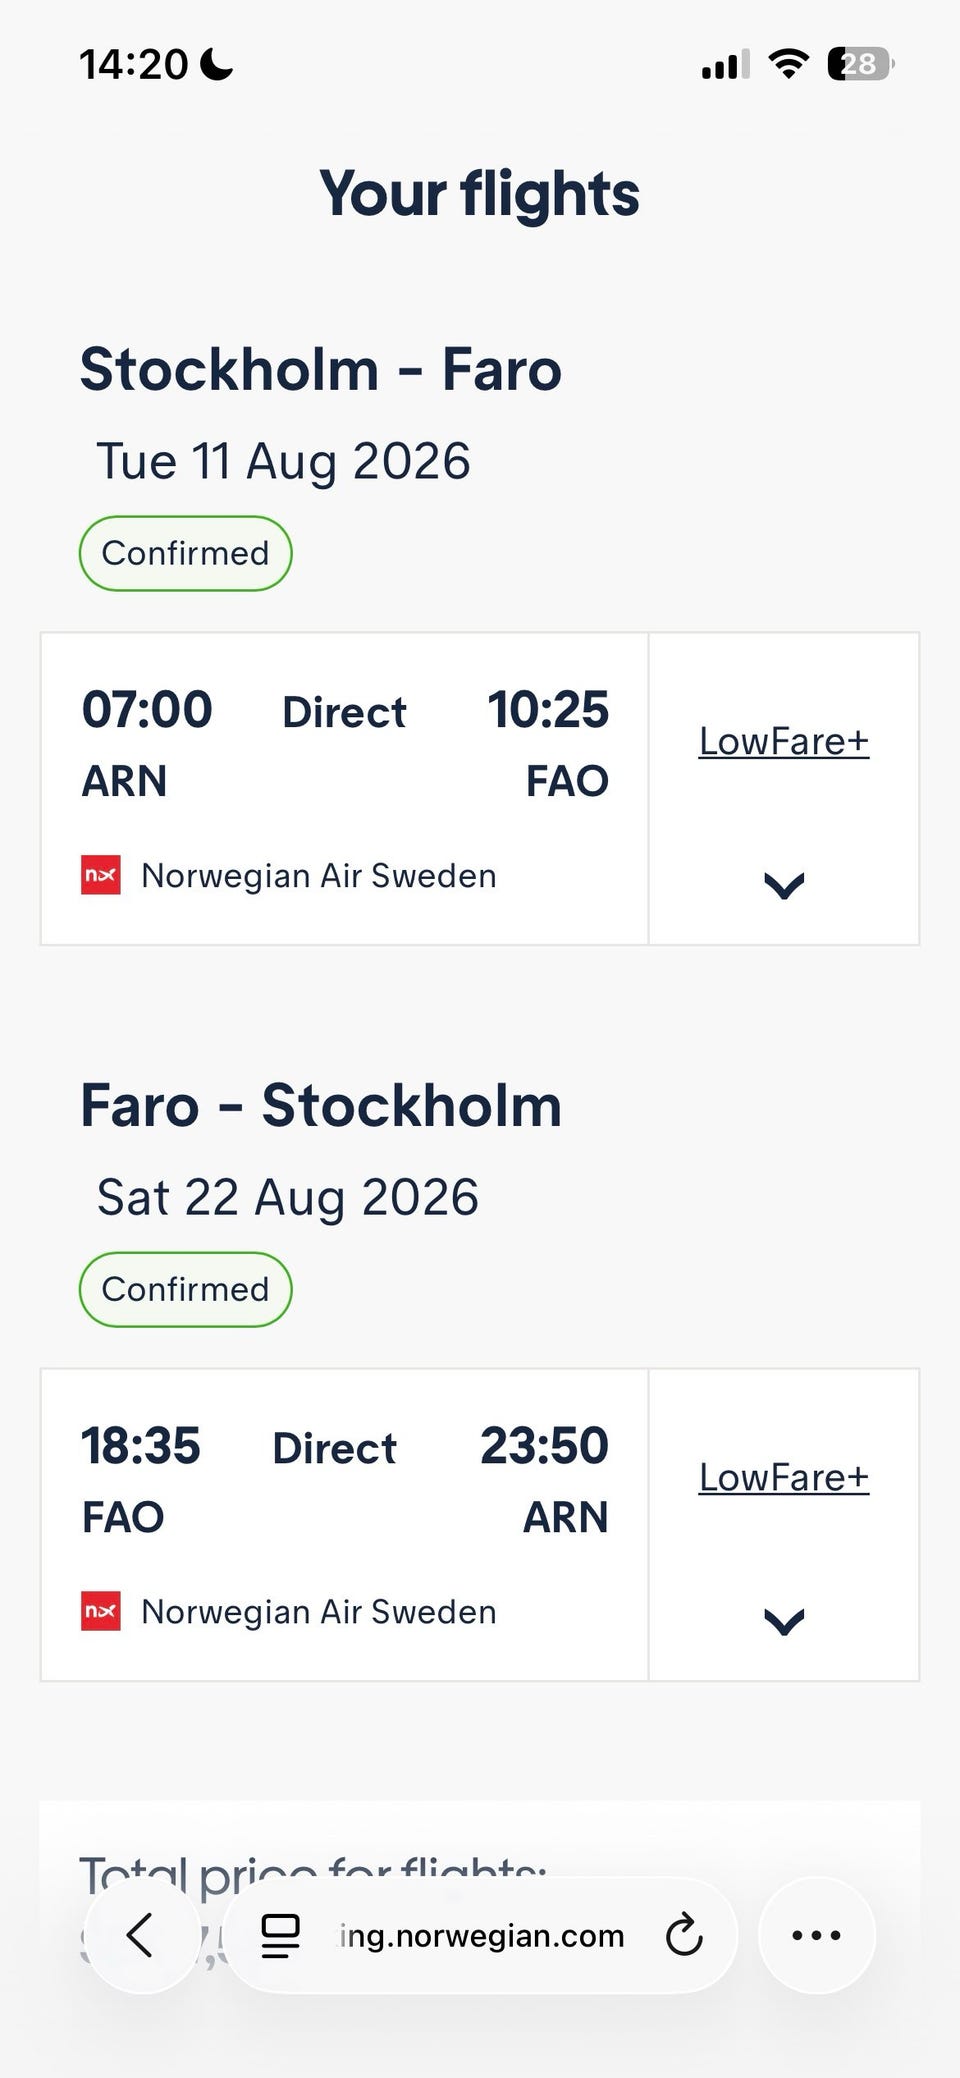This screenshot has width=960, height=2078.
Task: Tap the Confirmed badge under Tue 11 Aug
Action: click(x=186, y=553)
